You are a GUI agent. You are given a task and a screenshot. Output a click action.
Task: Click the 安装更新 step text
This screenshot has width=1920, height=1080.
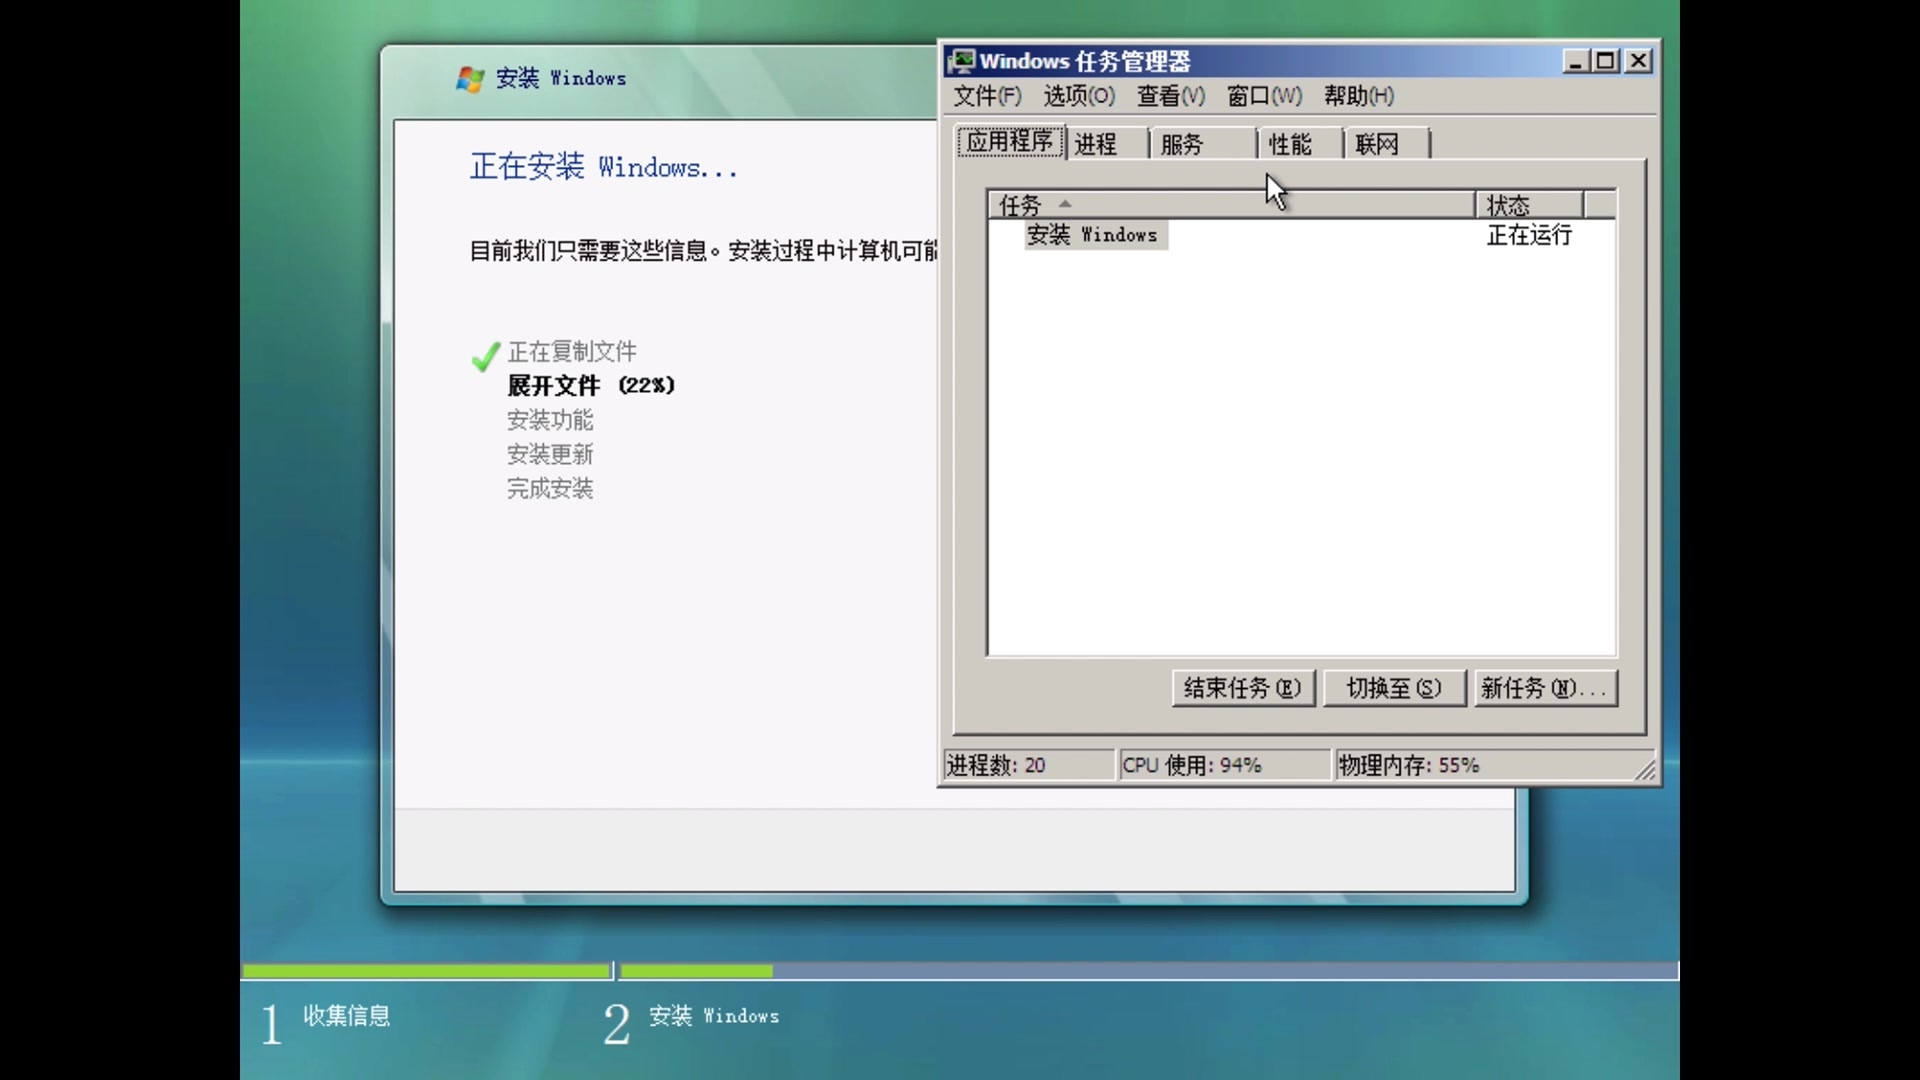[550, 454]
